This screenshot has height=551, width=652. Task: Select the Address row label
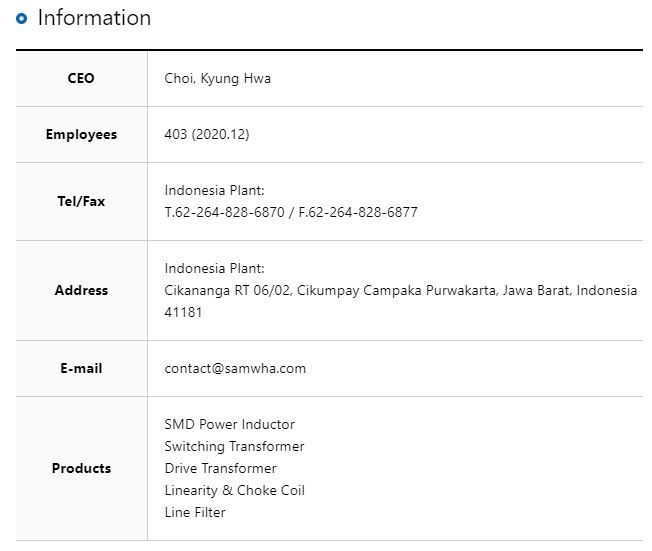click(81, 290)
